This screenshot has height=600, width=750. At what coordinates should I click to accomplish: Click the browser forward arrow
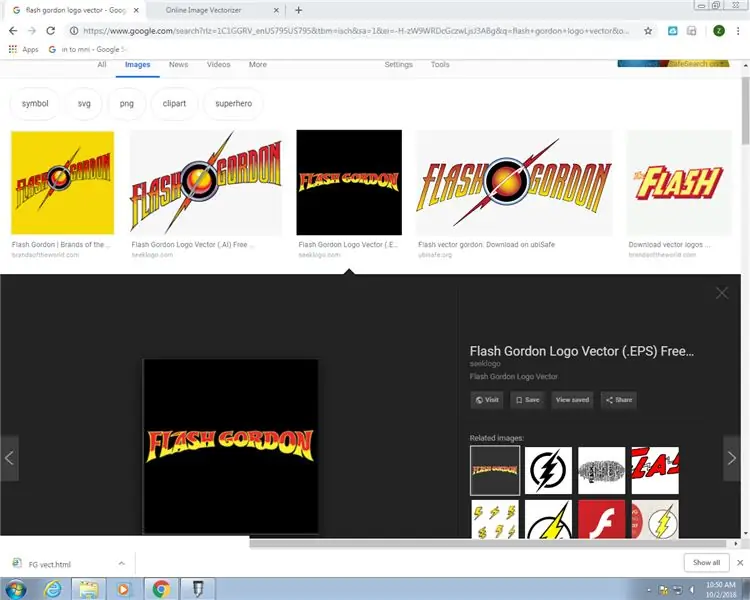[x=32, y=31]
